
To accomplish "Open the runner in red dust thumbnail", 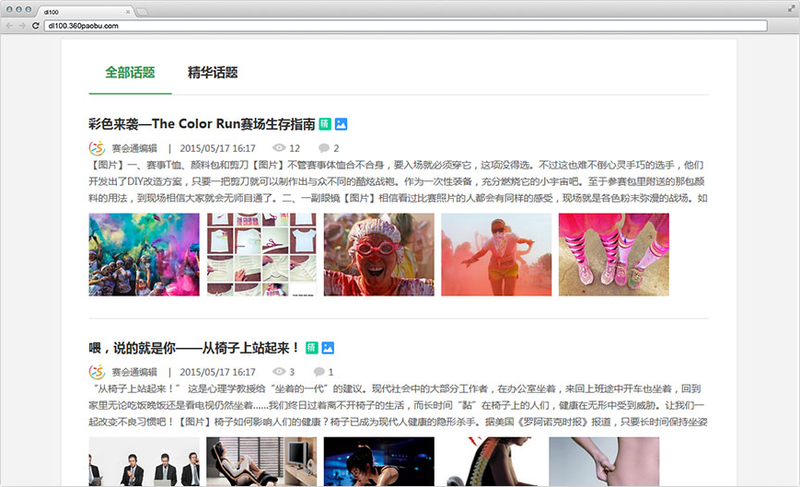I will pos(496,254).
